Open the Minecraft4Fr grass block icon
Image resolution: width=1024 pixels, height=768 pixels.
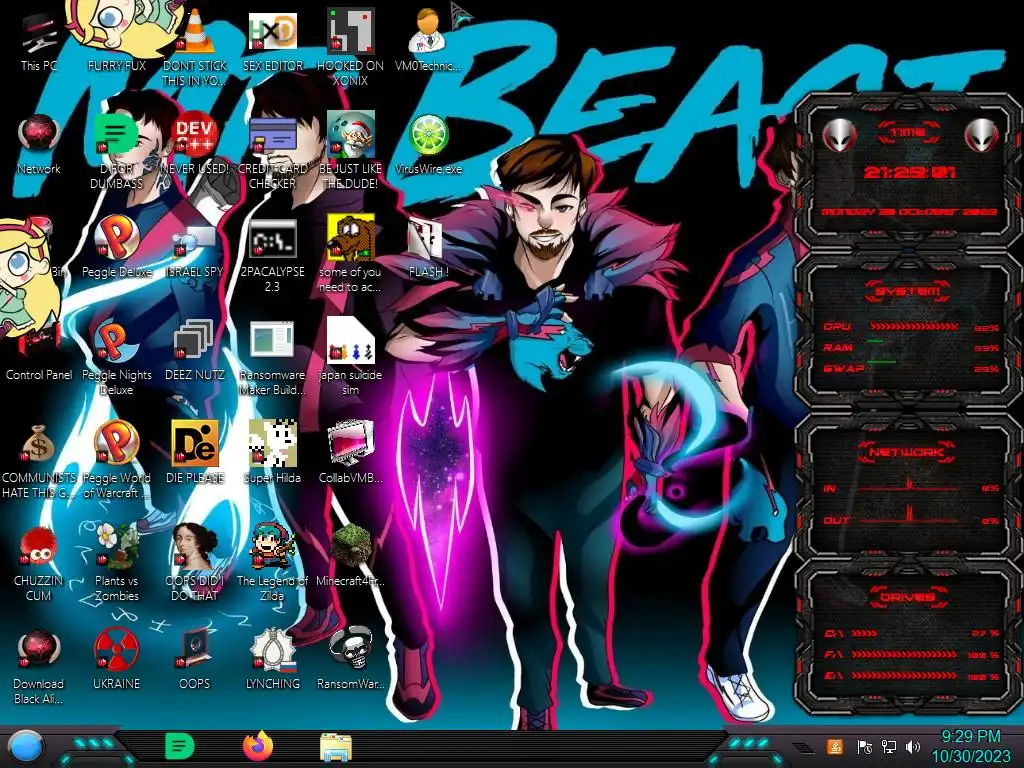click(x=350, y=556)
